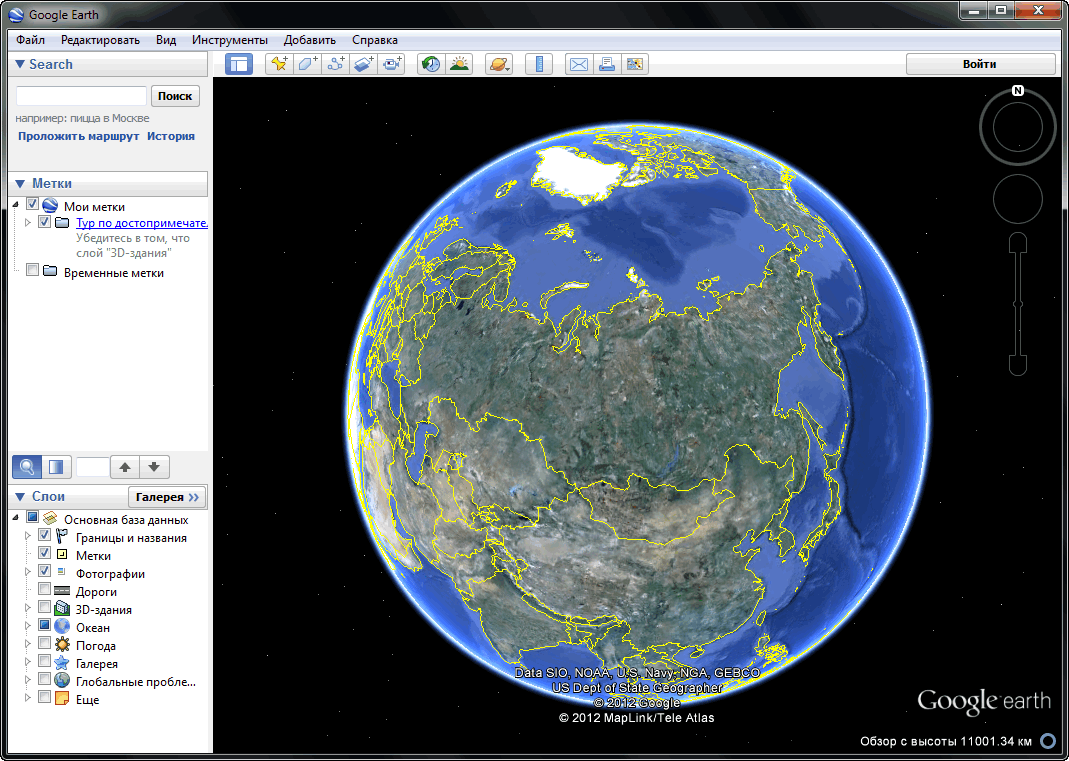Collapse the Слои panel
The image size is (1069, 761).
point(20,497)
